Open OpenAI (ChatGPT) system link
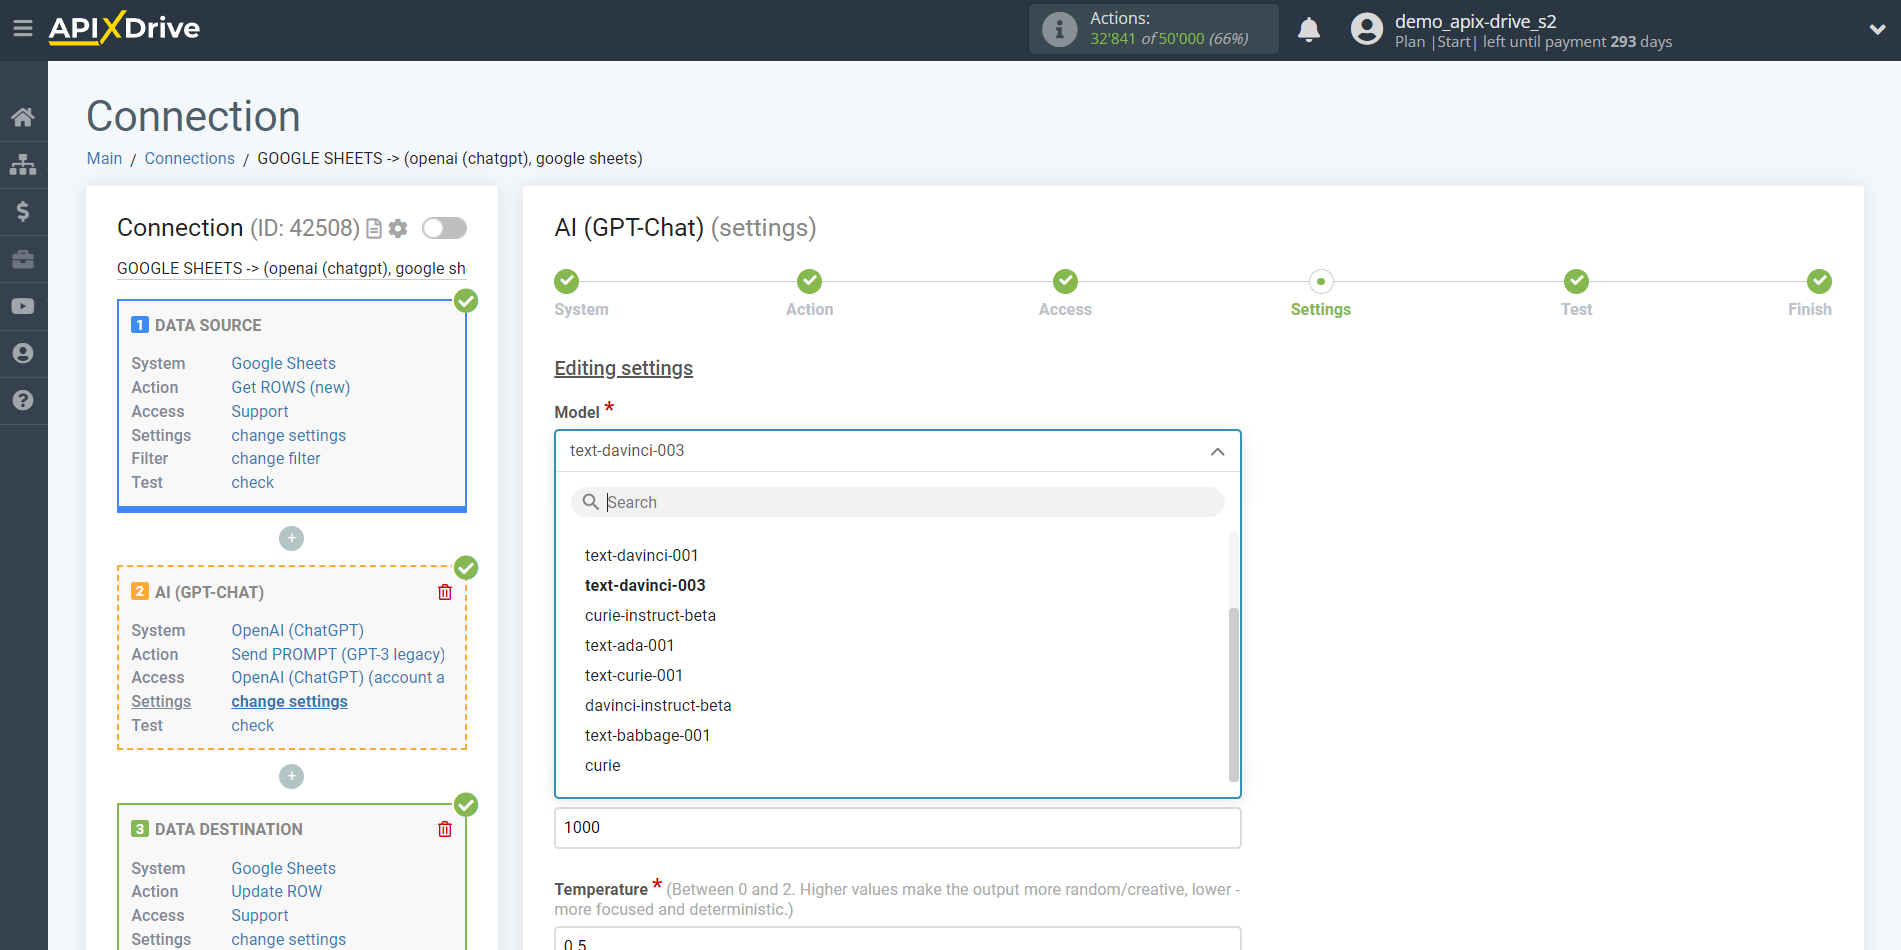This screenshot has width=1901, height=950. (x=298, y=630)
